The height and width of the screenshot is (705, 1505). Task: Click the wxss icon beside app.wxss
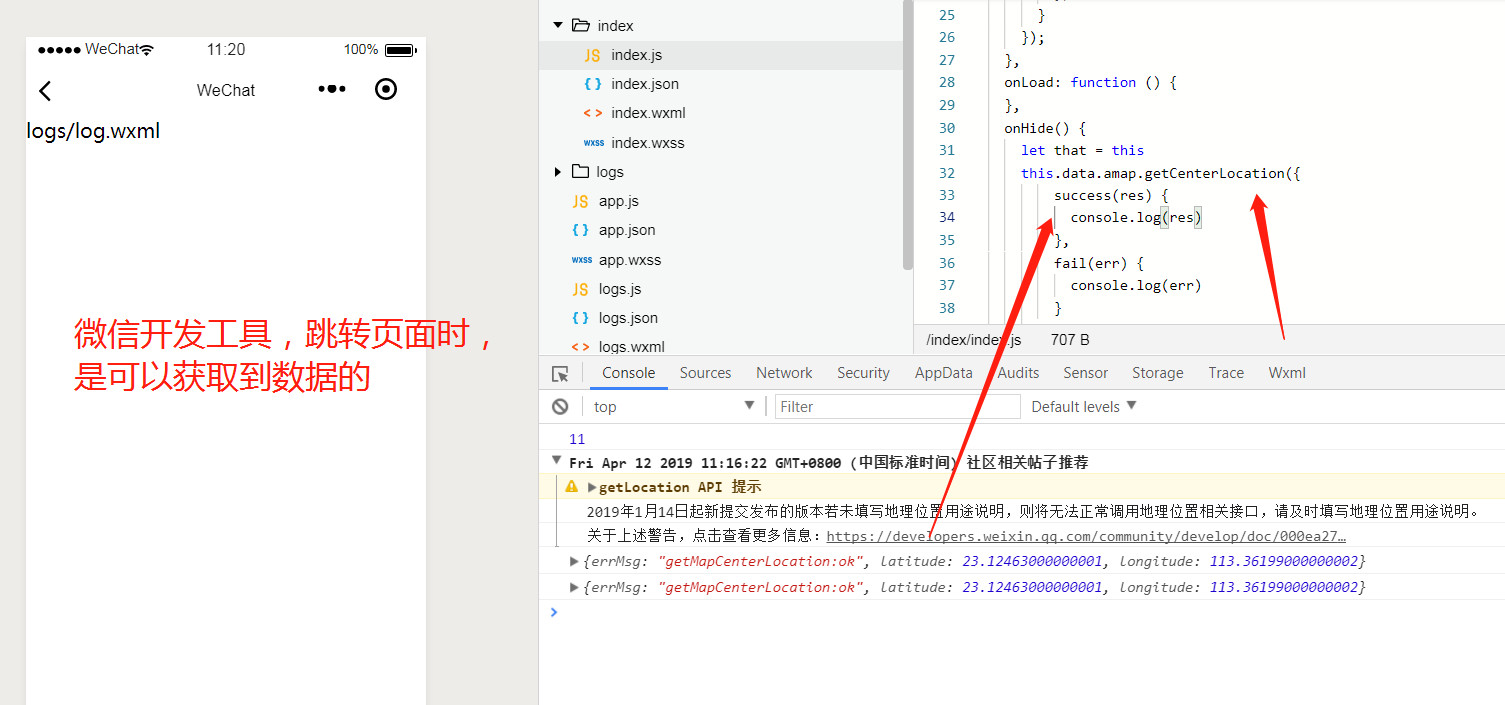pos(581,260)
